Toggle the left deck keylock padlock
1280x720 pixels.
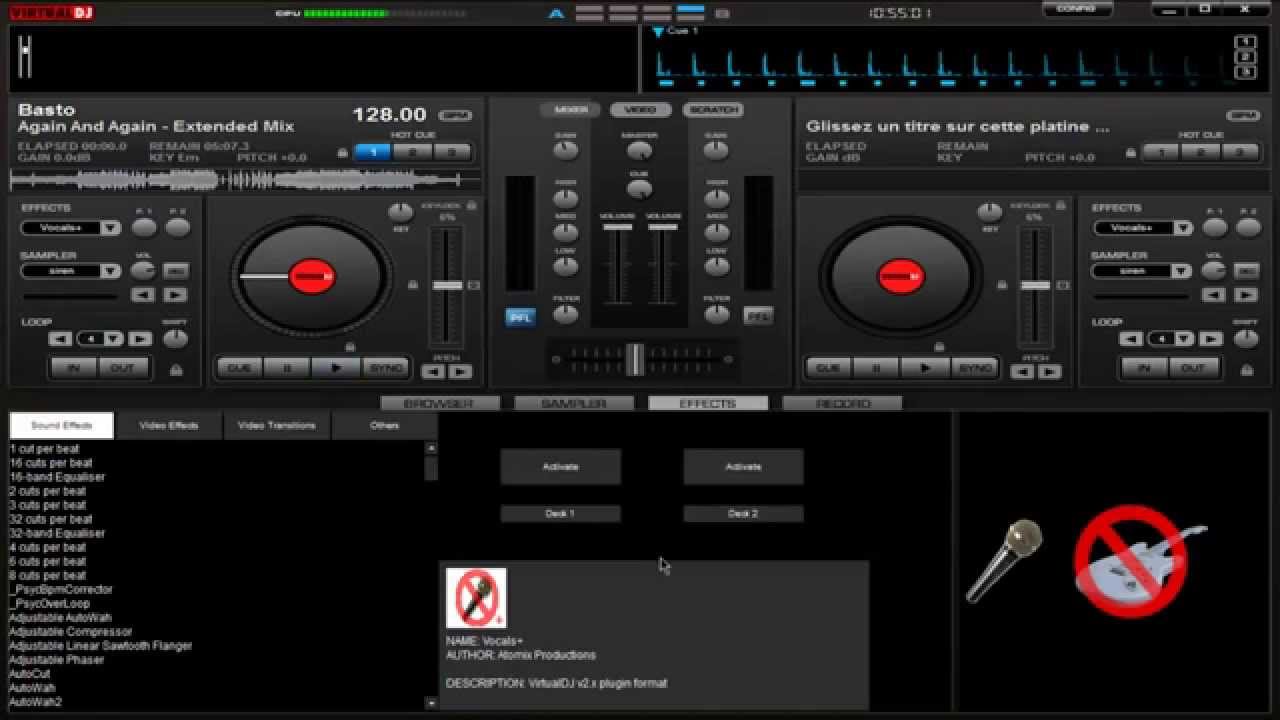point(471,206)
